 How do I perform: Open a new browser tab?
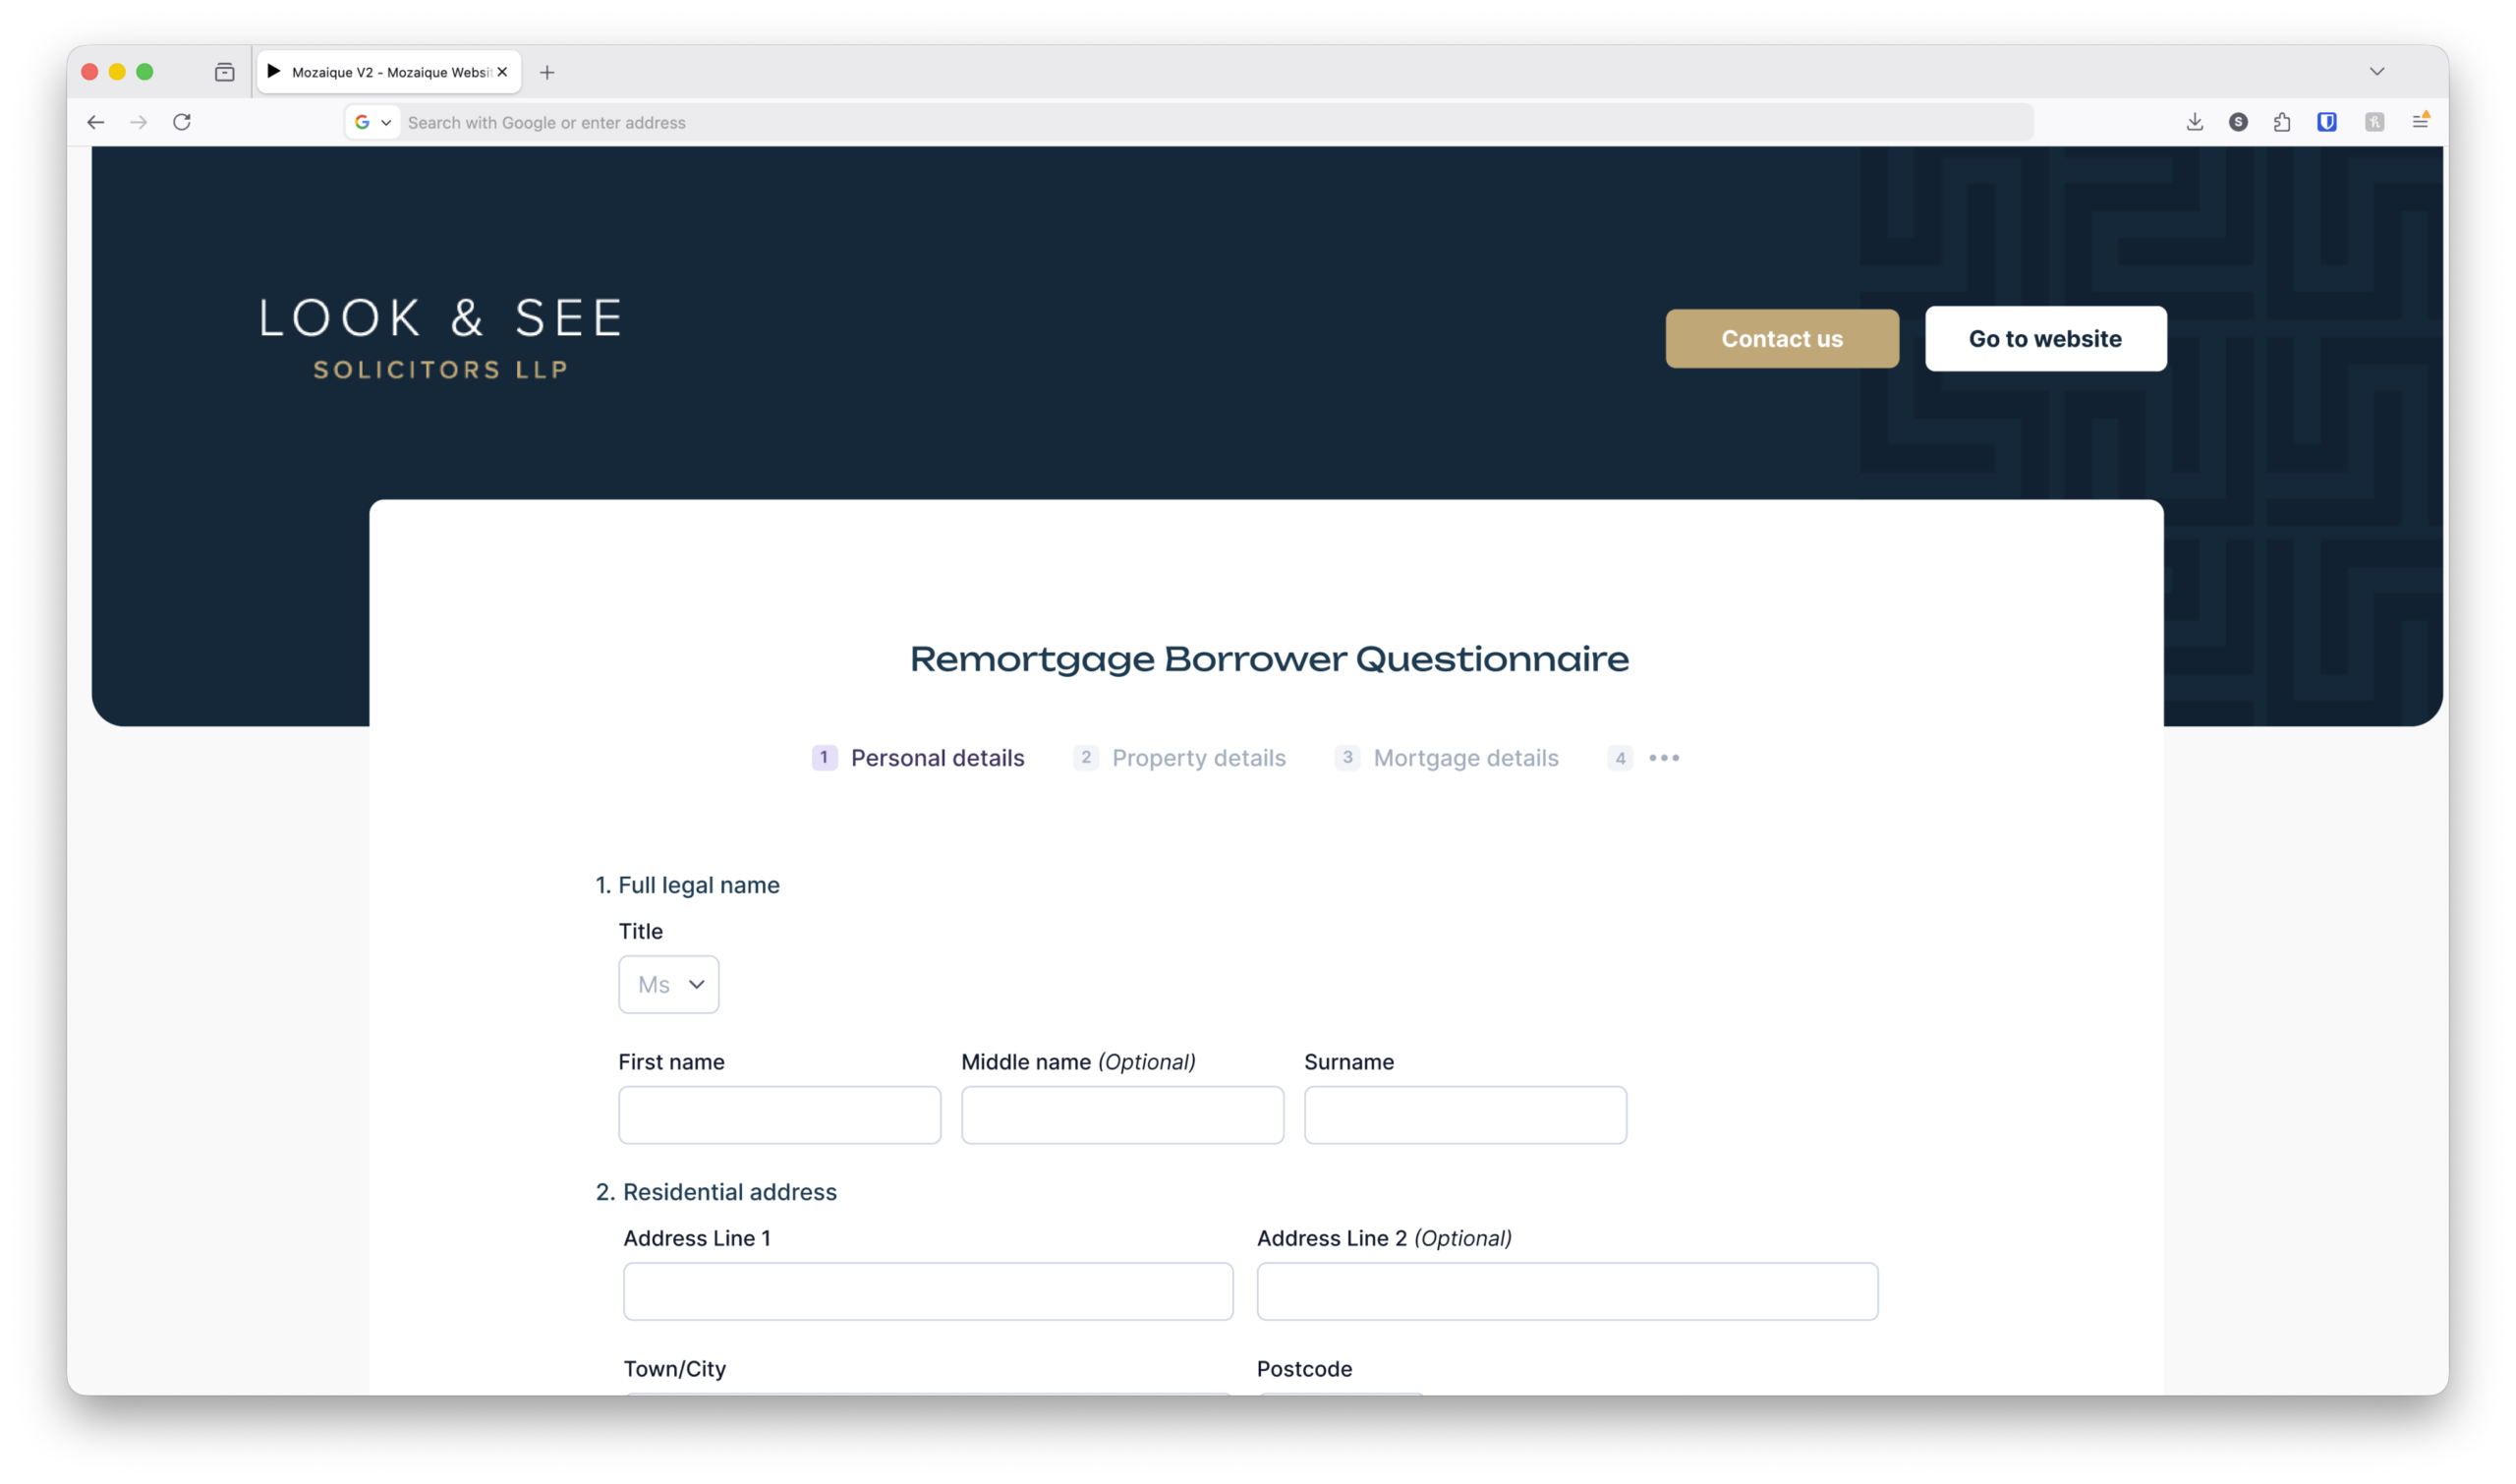pyautogui.click(x=547, y=72)
